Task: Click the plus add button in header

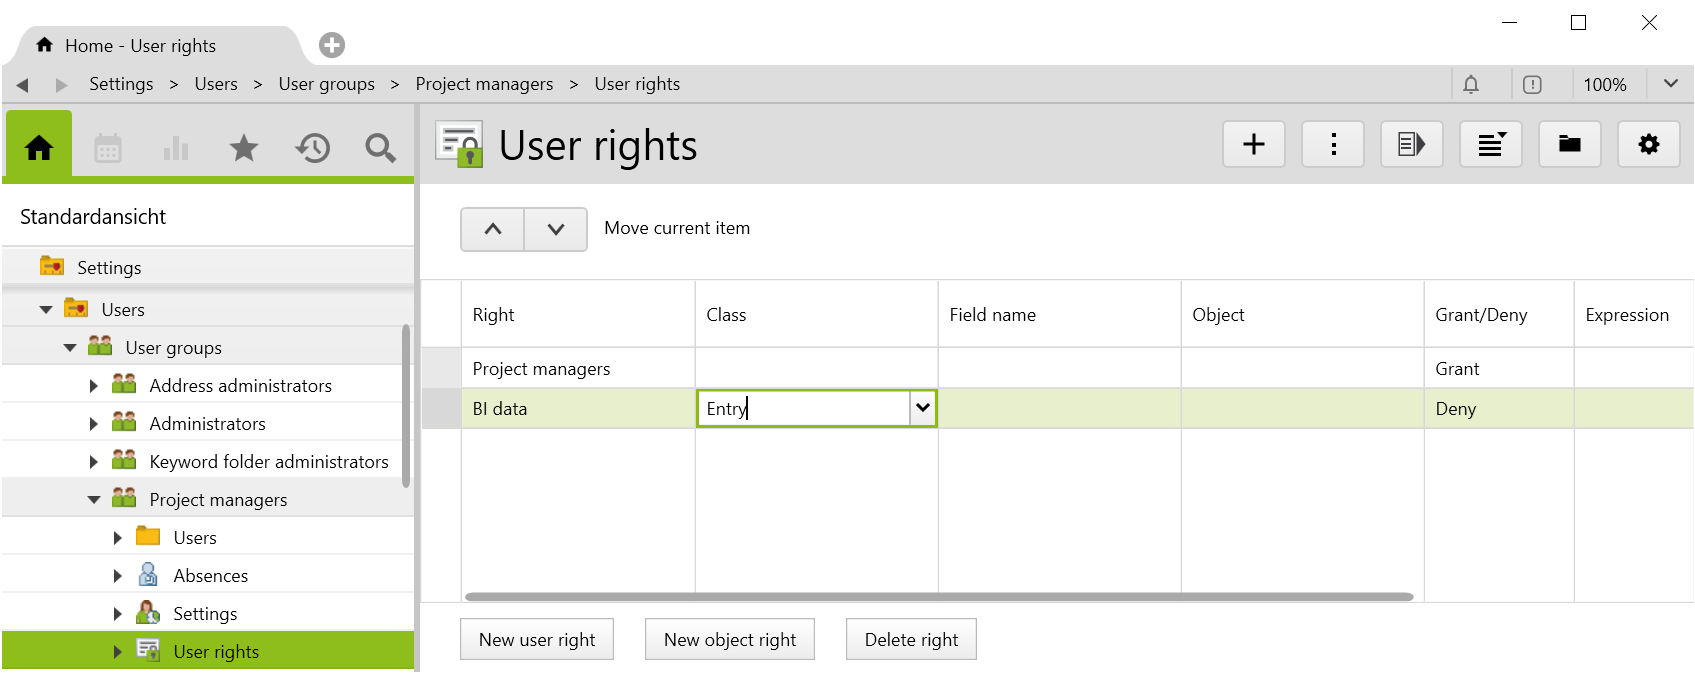Action: [x=1253, y=145]
